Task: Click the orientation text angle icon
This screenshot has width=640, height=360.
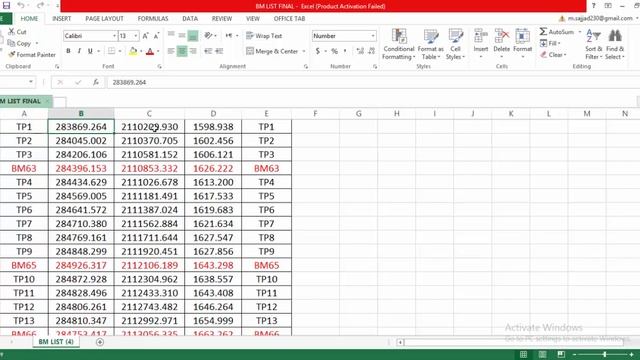Action: point(209,36)
